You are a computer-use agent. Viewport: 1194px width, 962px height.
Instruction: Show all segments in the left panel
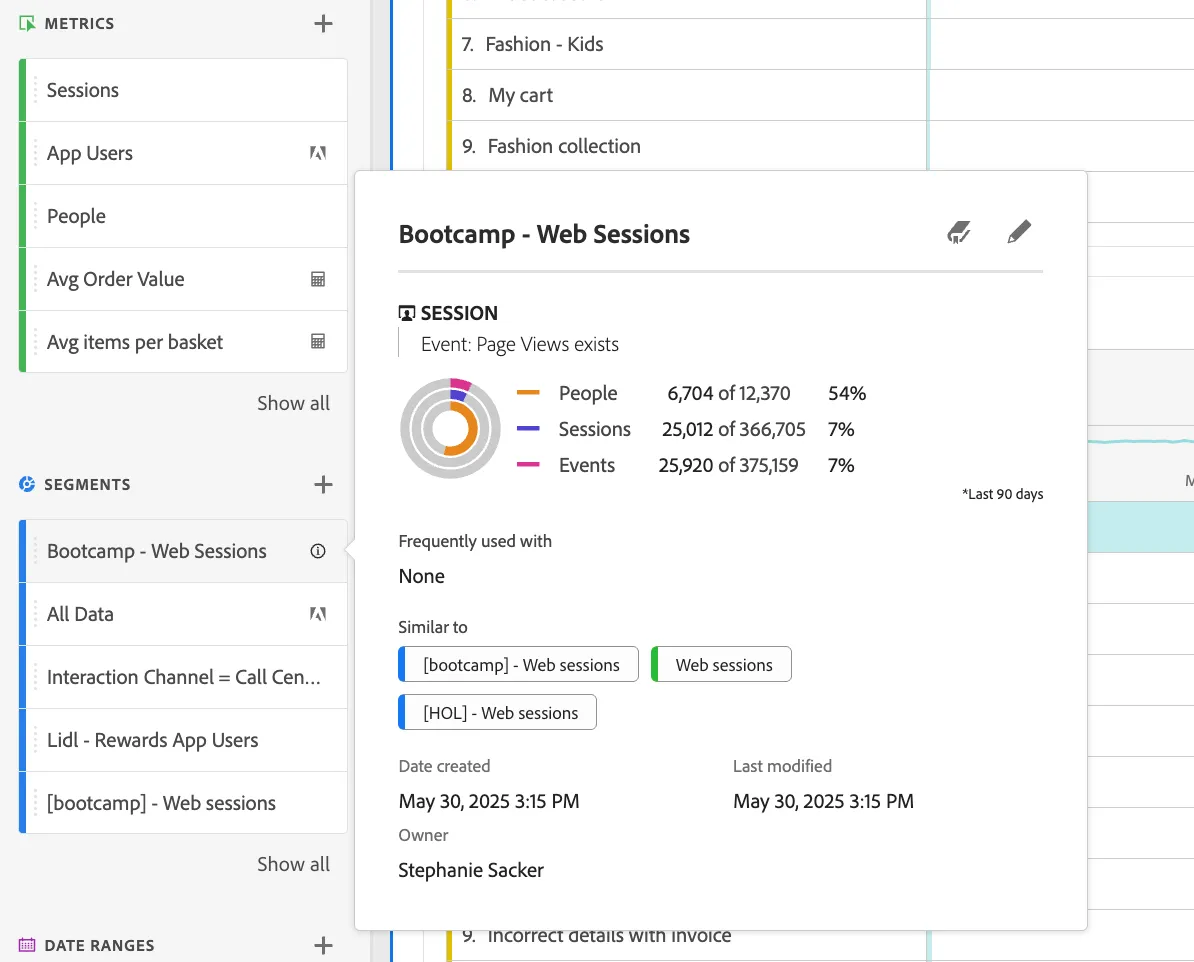pyautogui.click(x=293, y=864)
